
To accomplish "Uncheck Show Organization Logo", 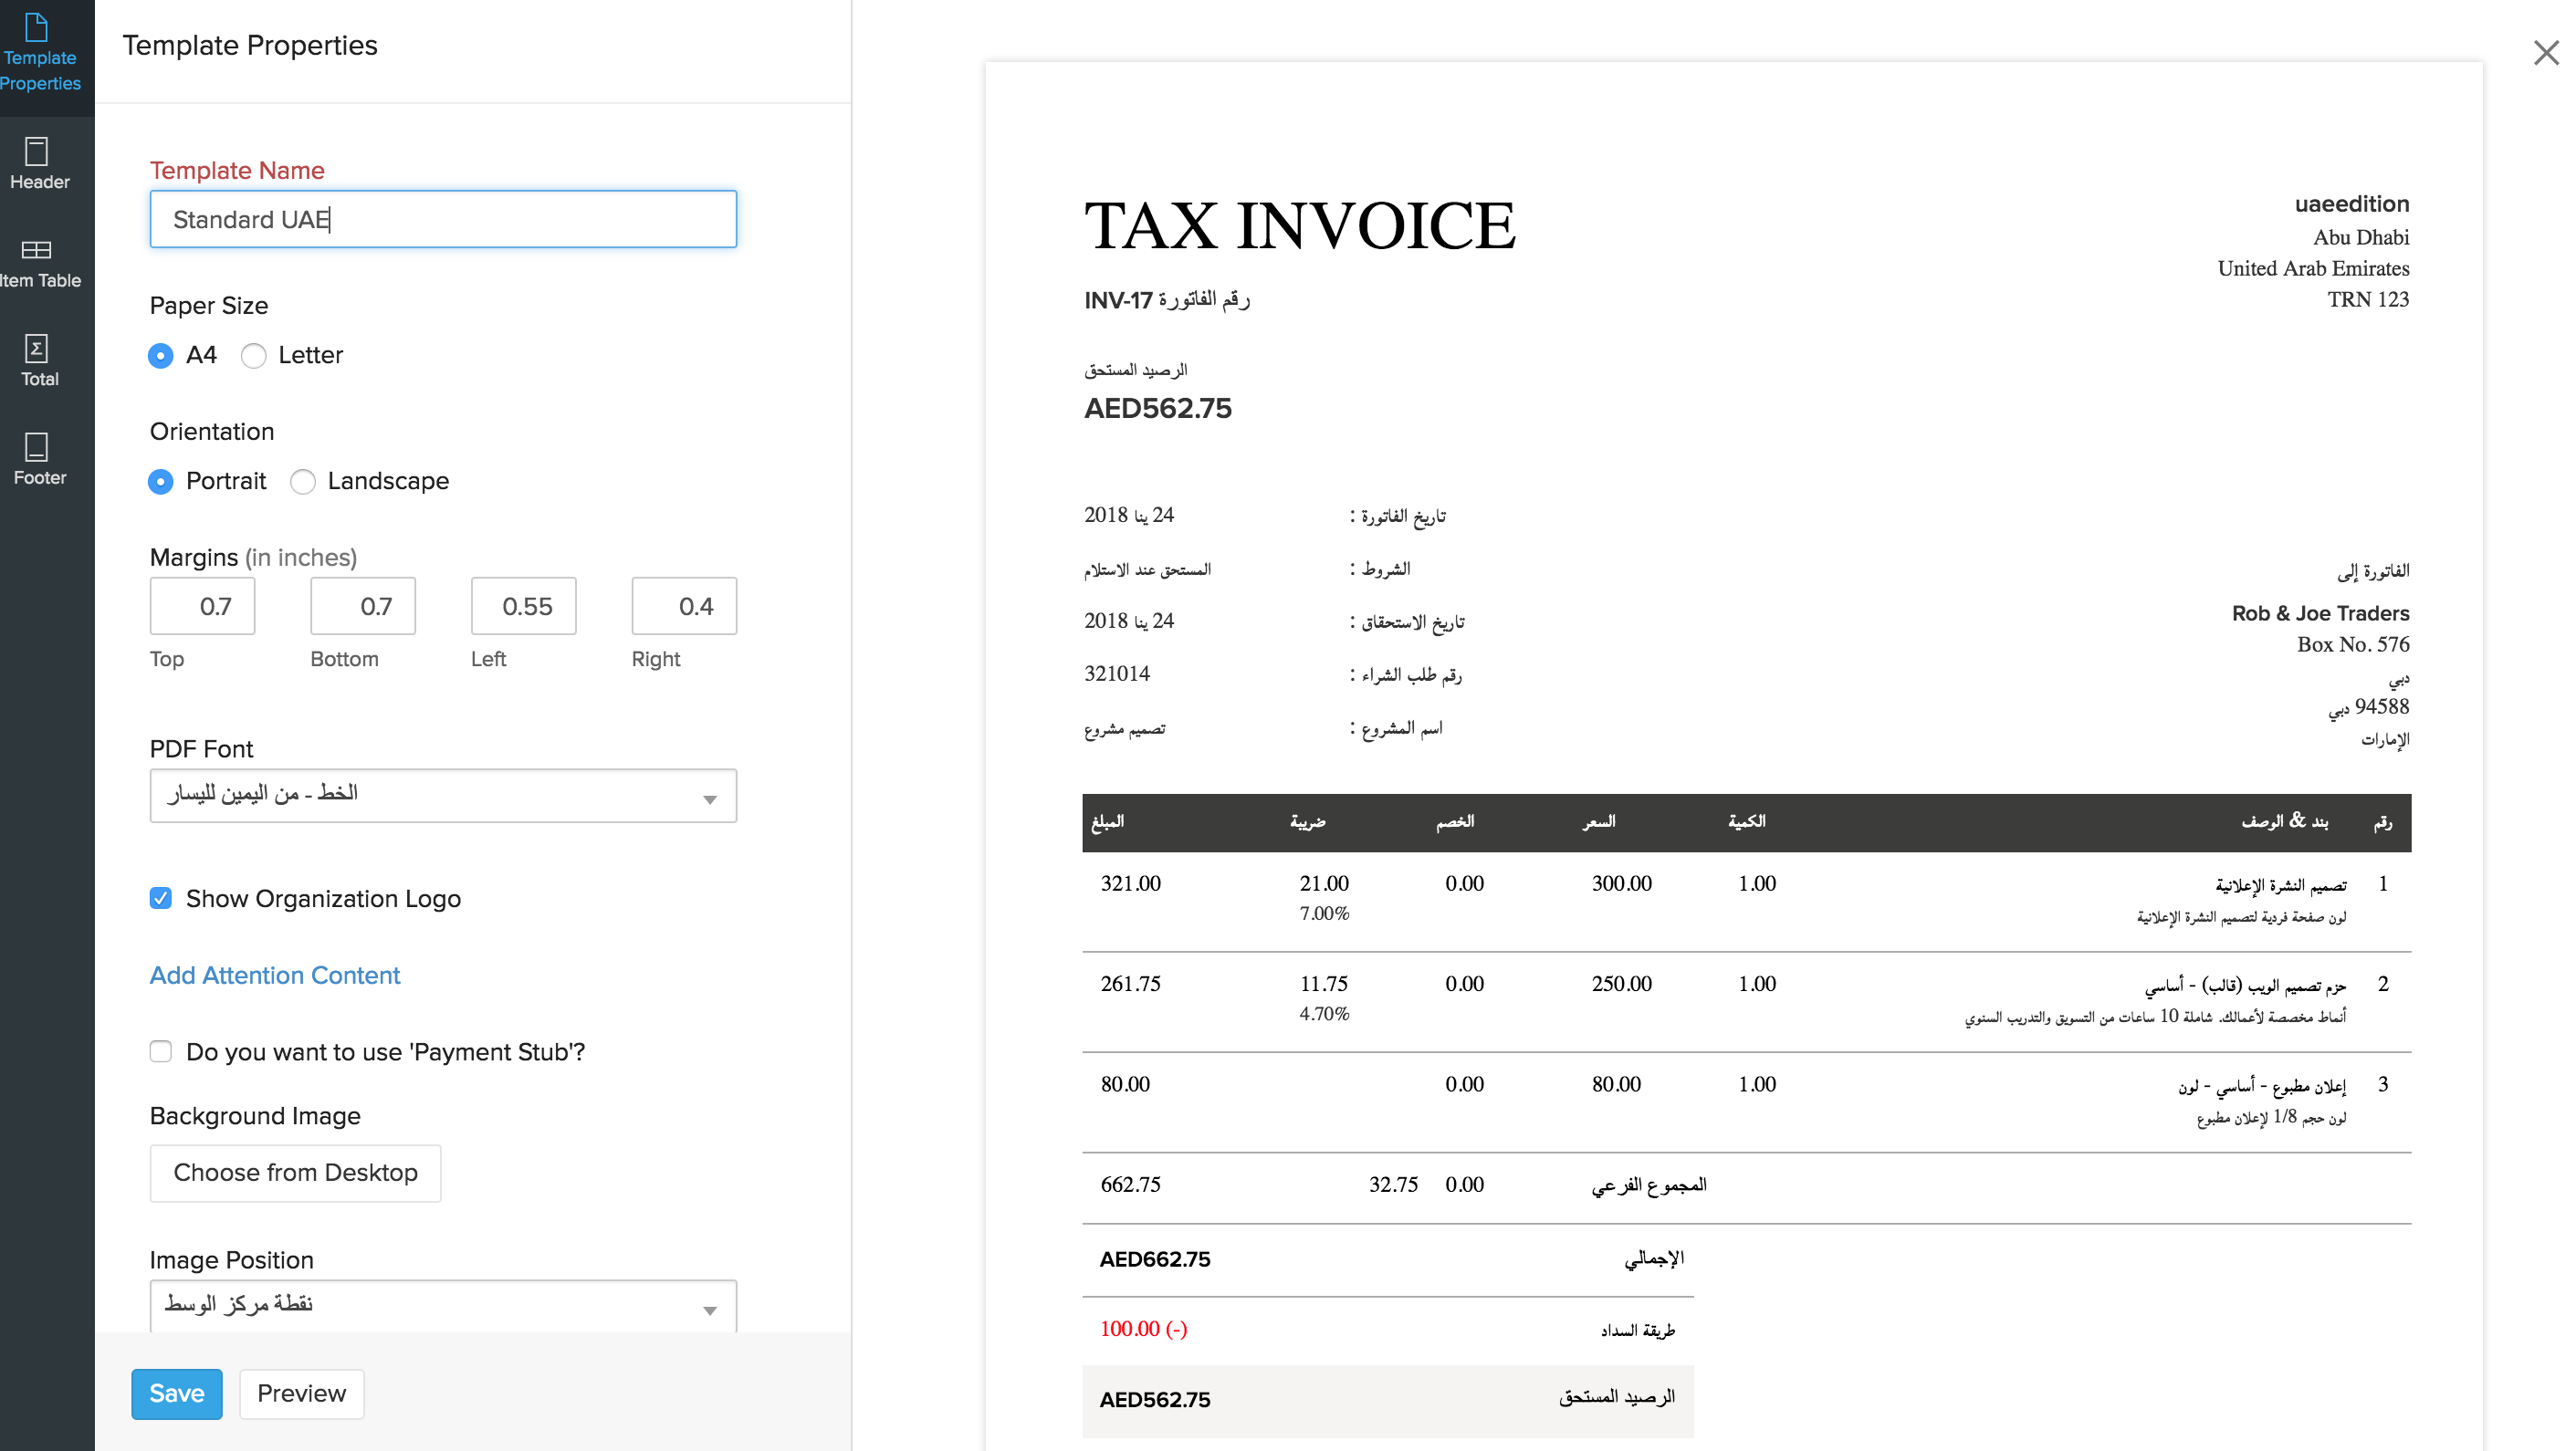I will point(161,898).
